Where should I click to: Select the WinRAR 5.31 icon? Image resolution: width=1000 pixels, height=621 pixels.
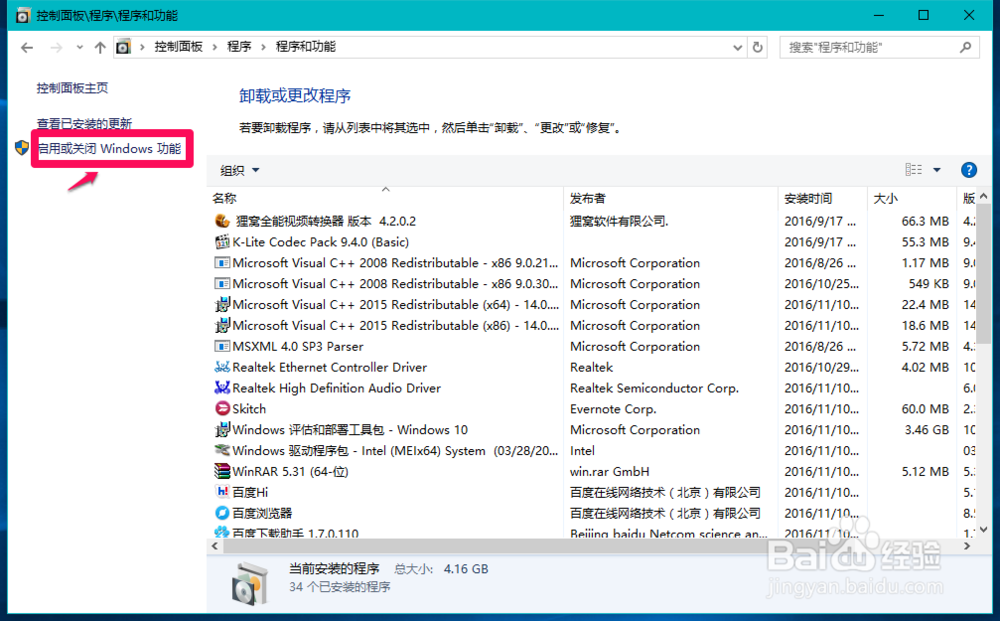point(222,471)
